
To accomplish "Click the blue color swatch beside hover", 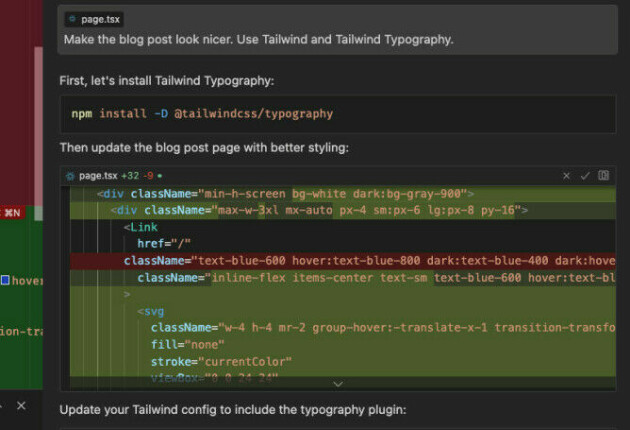I will point(5,280).
